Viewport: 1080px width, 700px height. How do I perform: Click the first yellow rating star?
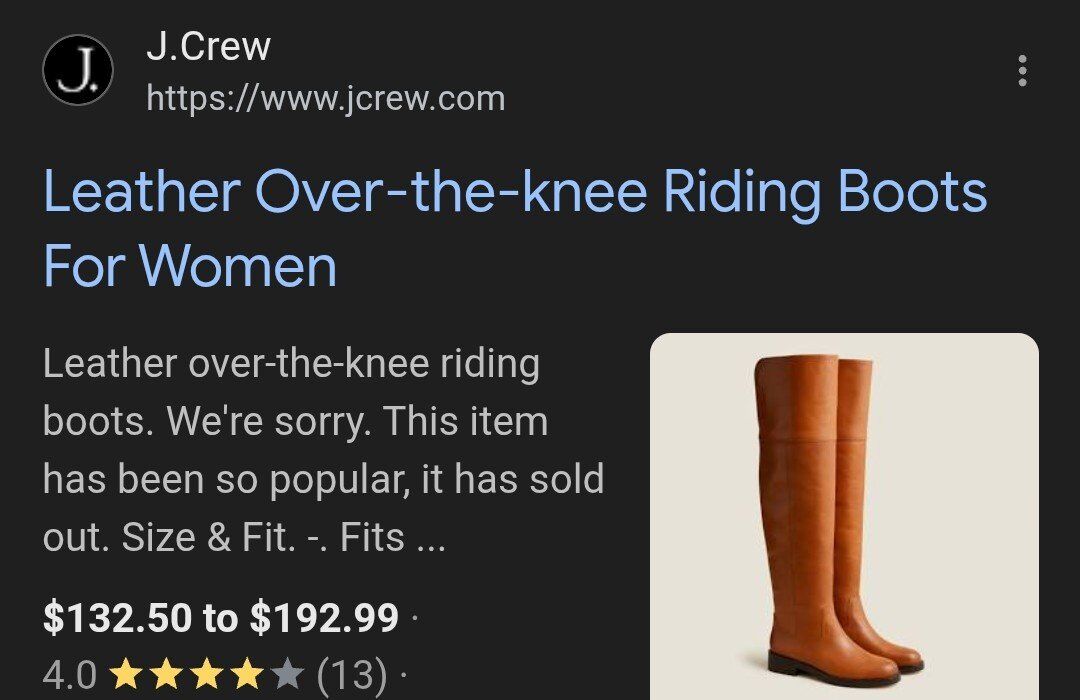(126, 674)
